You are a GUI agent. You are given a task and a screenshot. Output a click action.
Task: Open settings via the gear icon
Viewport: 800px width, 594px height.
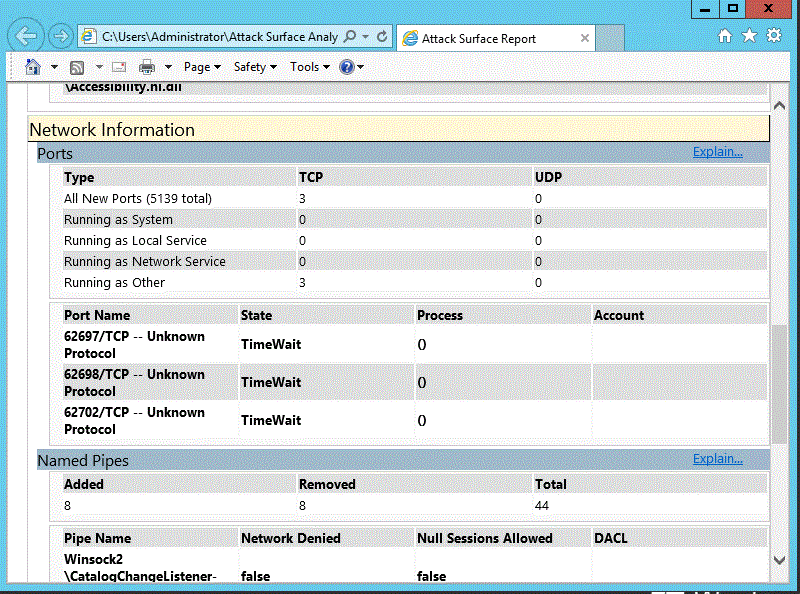773,36
